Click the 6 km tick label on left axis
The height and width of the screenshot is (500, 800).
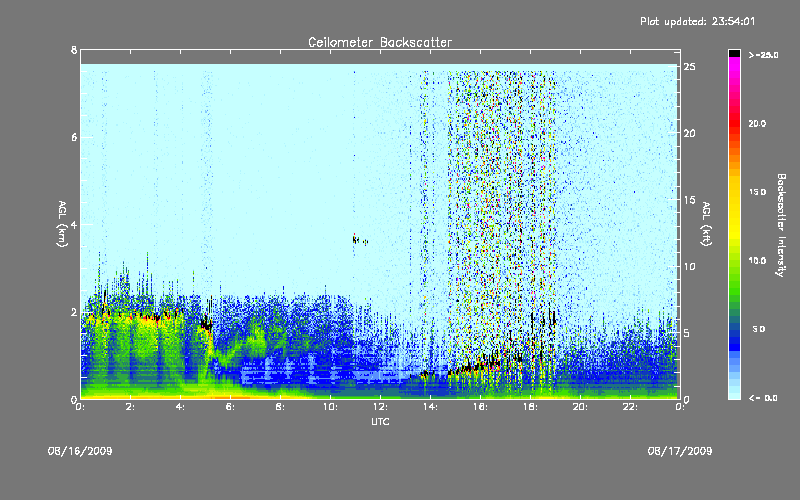pyautogui.click(x=74, y=137)
